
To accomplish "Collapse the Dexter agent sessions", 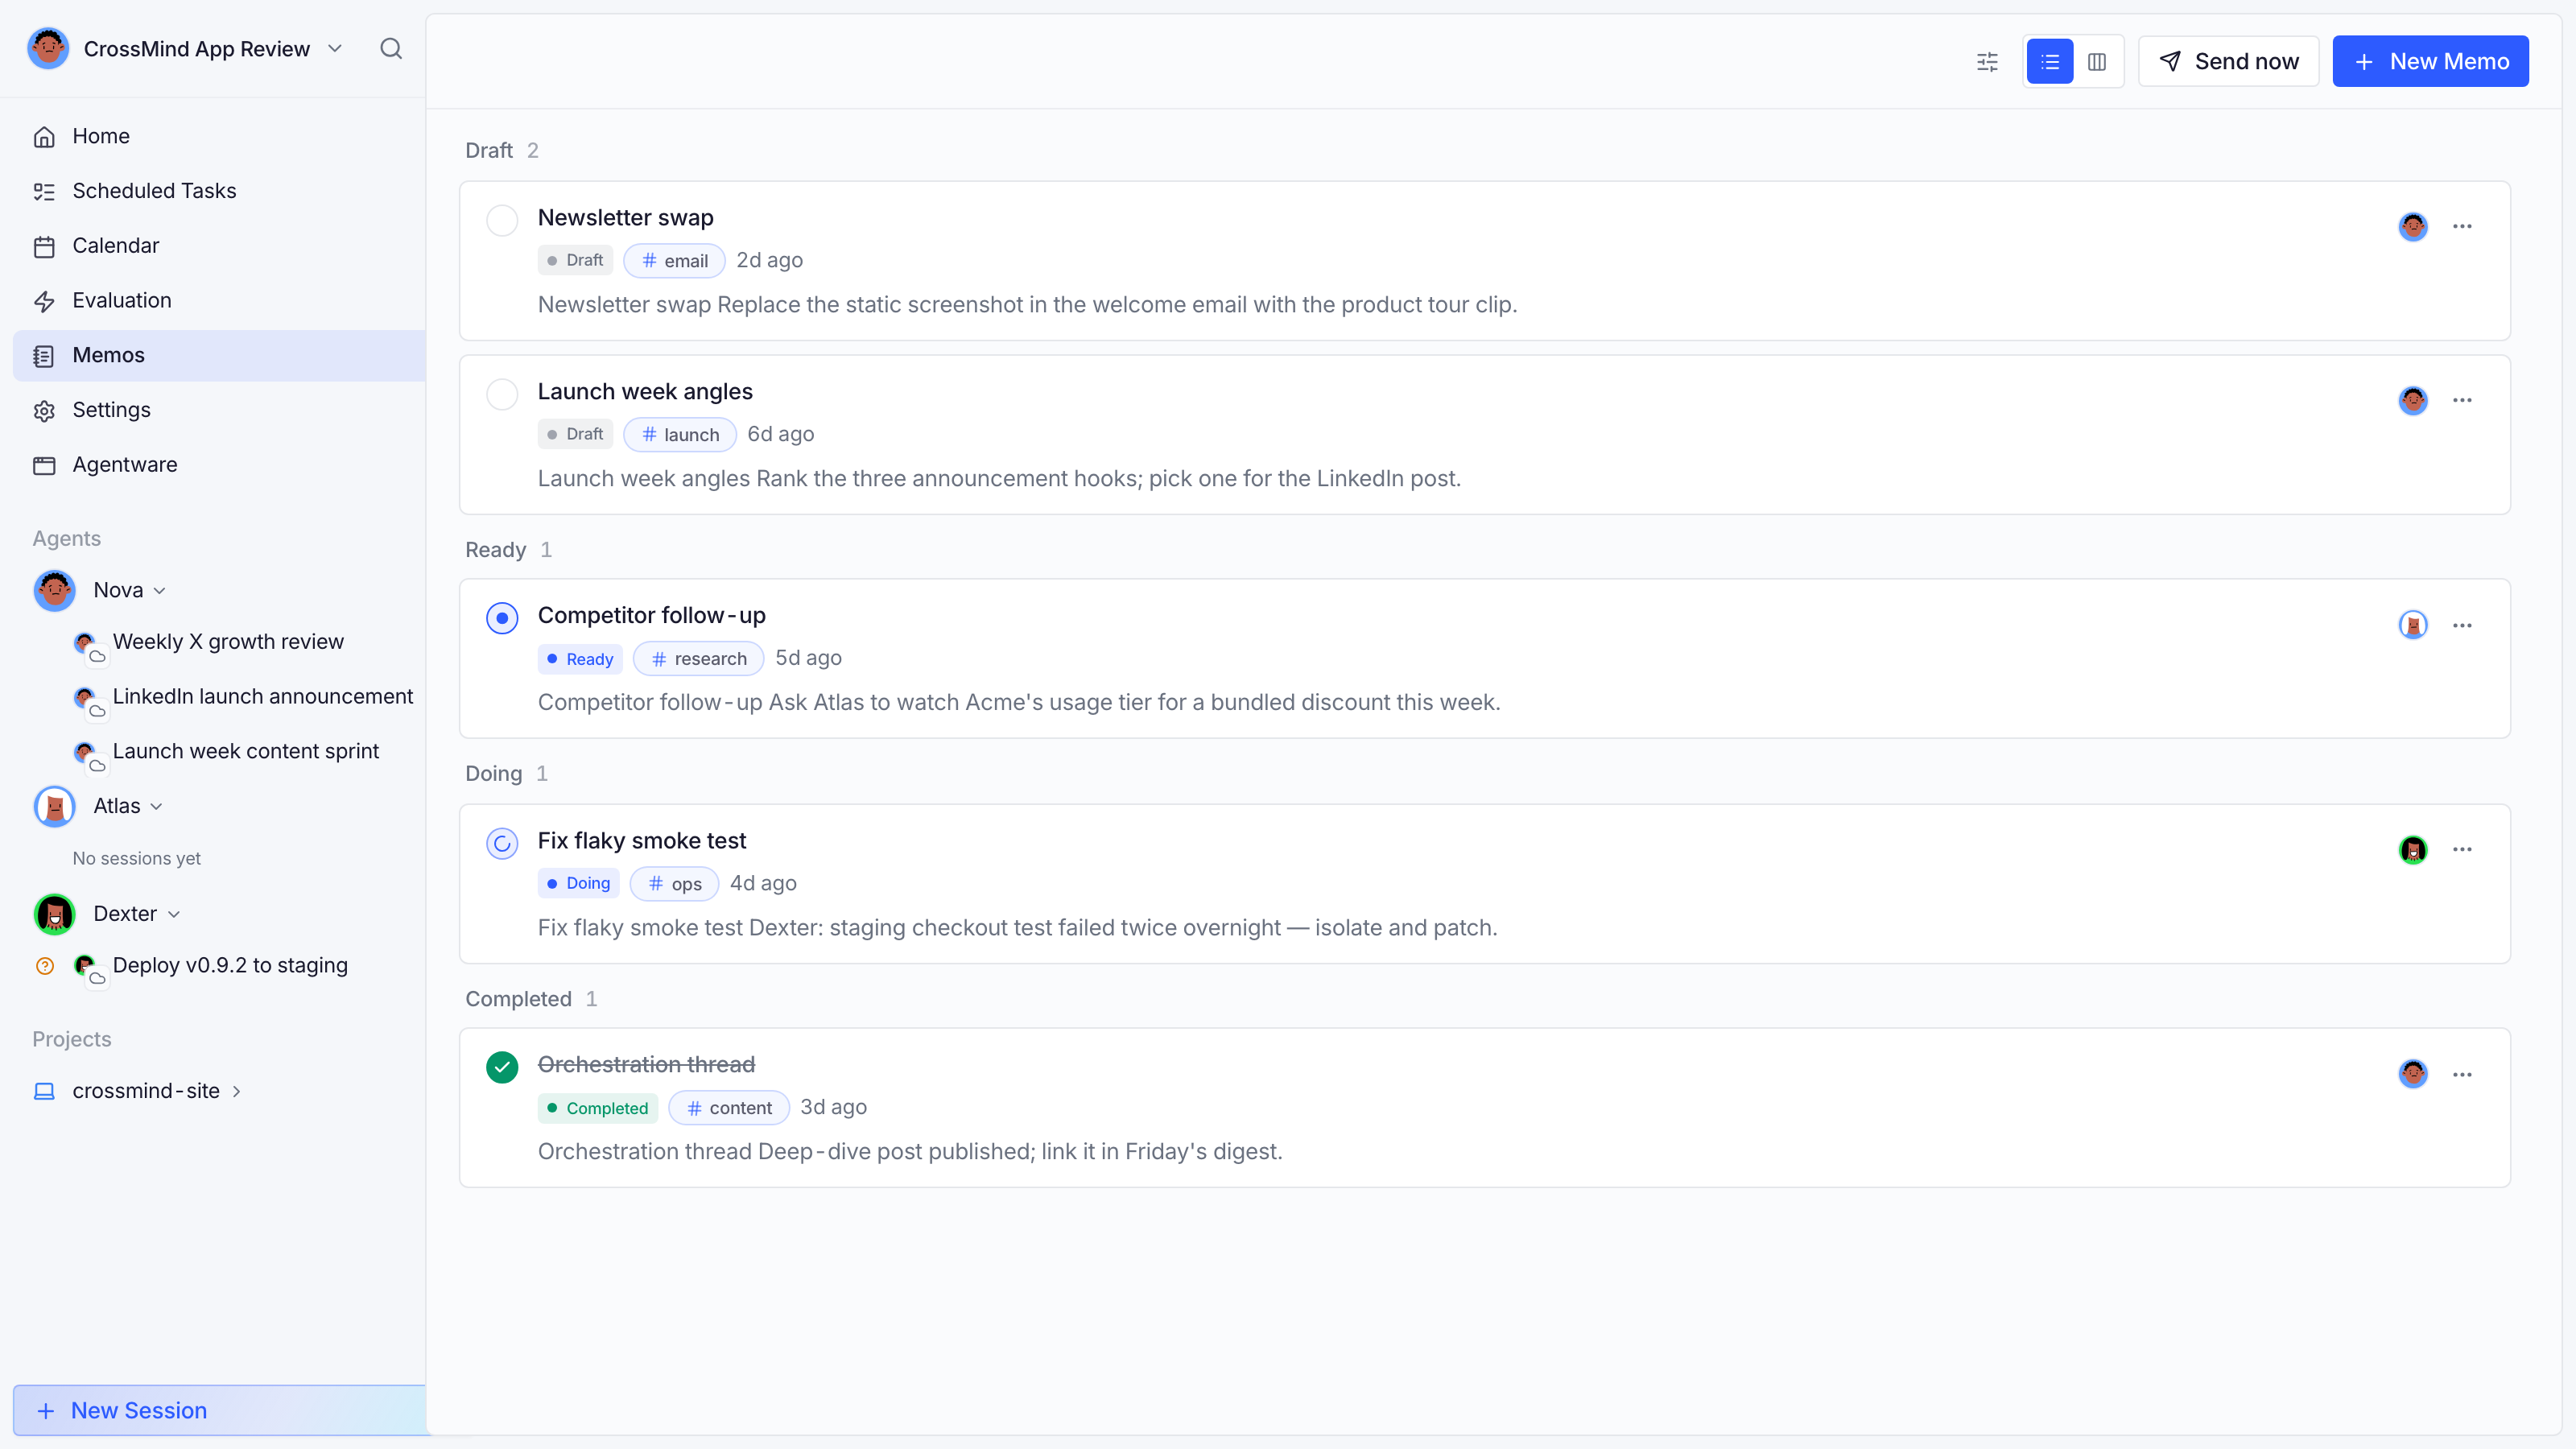I will pyautogui.click(x=174, y=915).
